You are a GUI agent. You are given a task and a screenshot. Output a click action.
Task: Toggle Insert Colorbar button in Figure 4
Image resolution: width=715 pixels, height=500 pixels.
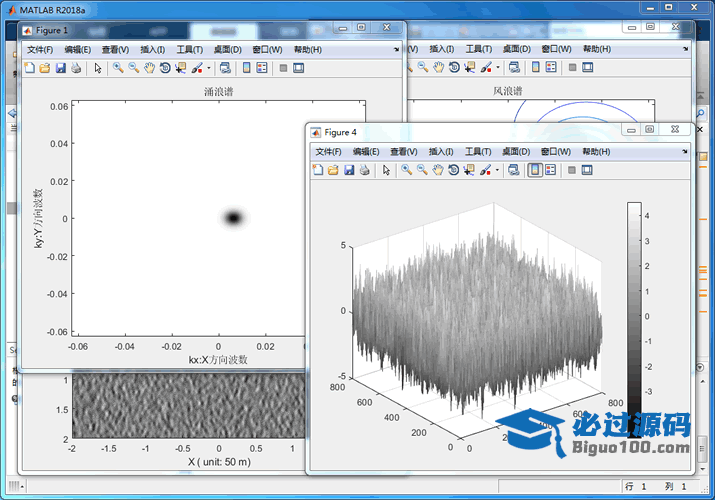535,170
